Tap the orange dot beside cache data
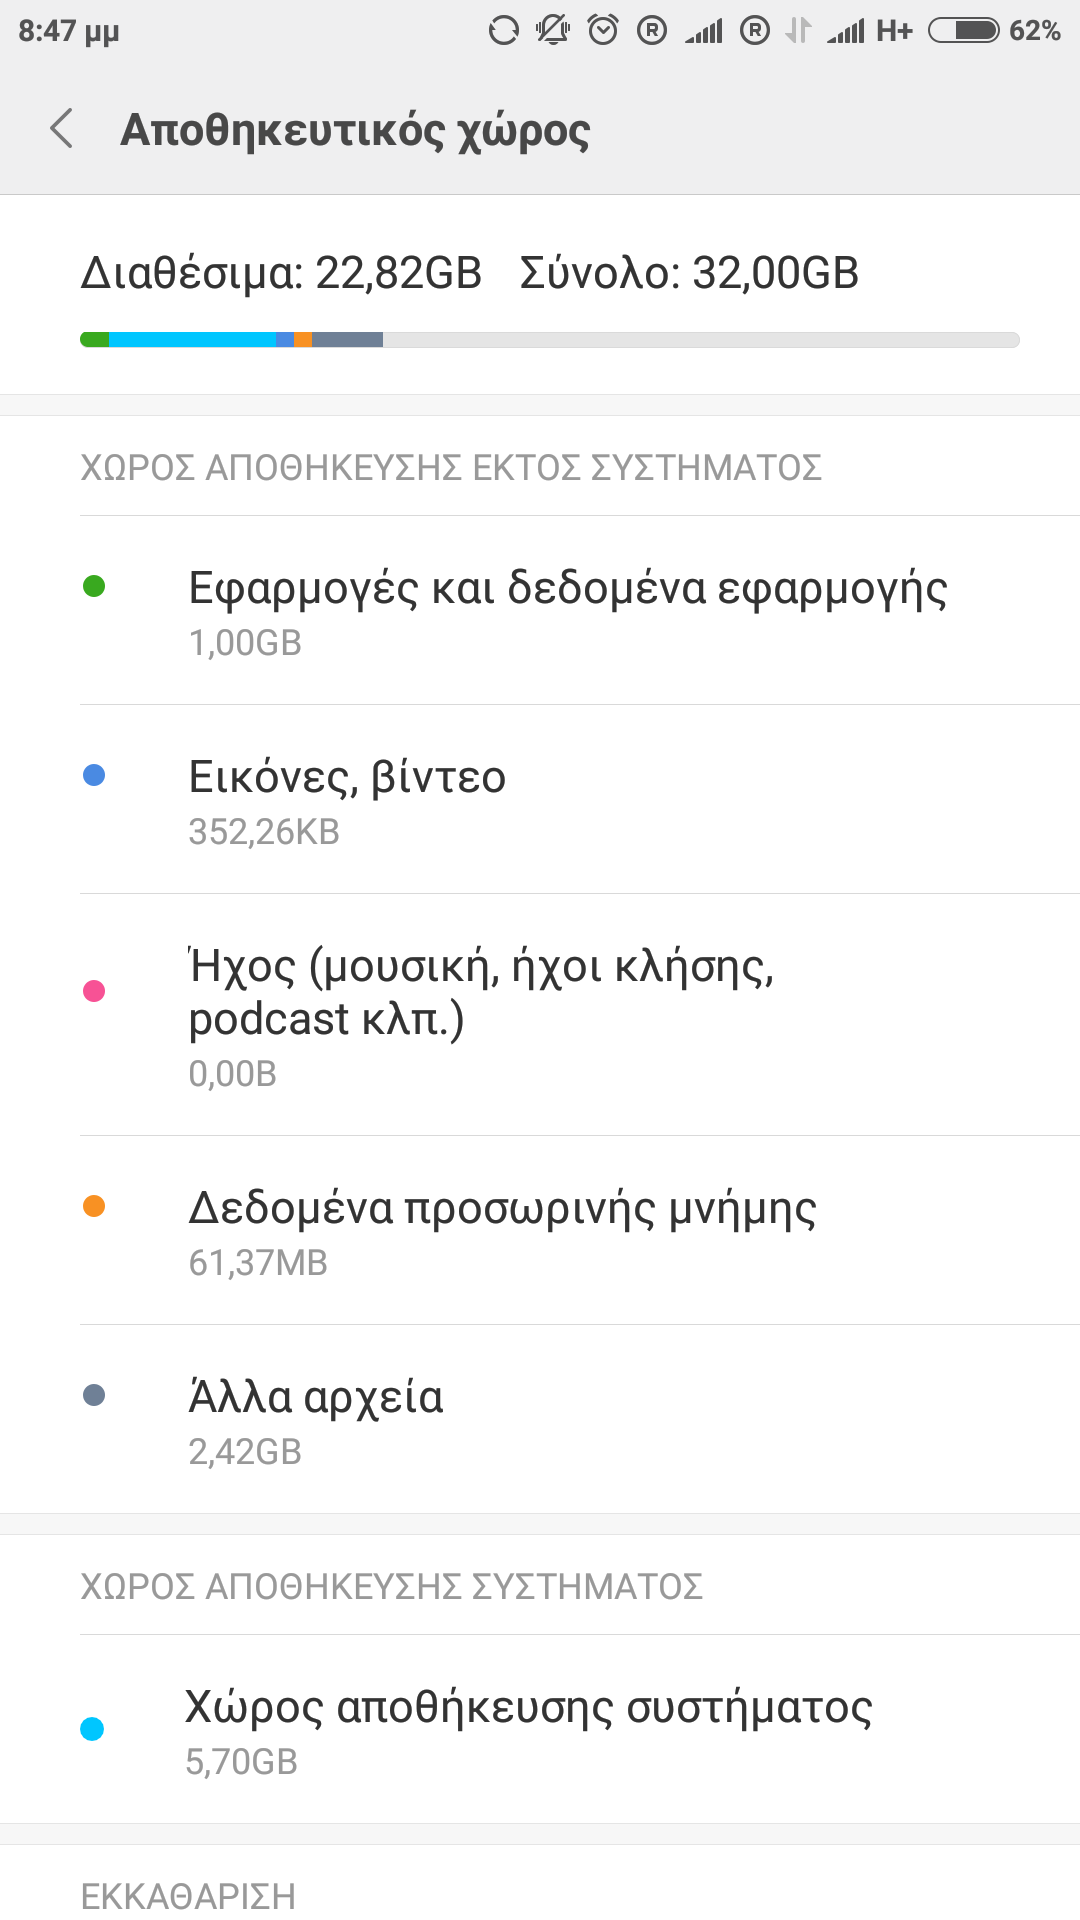 (x=94, y=1206)
